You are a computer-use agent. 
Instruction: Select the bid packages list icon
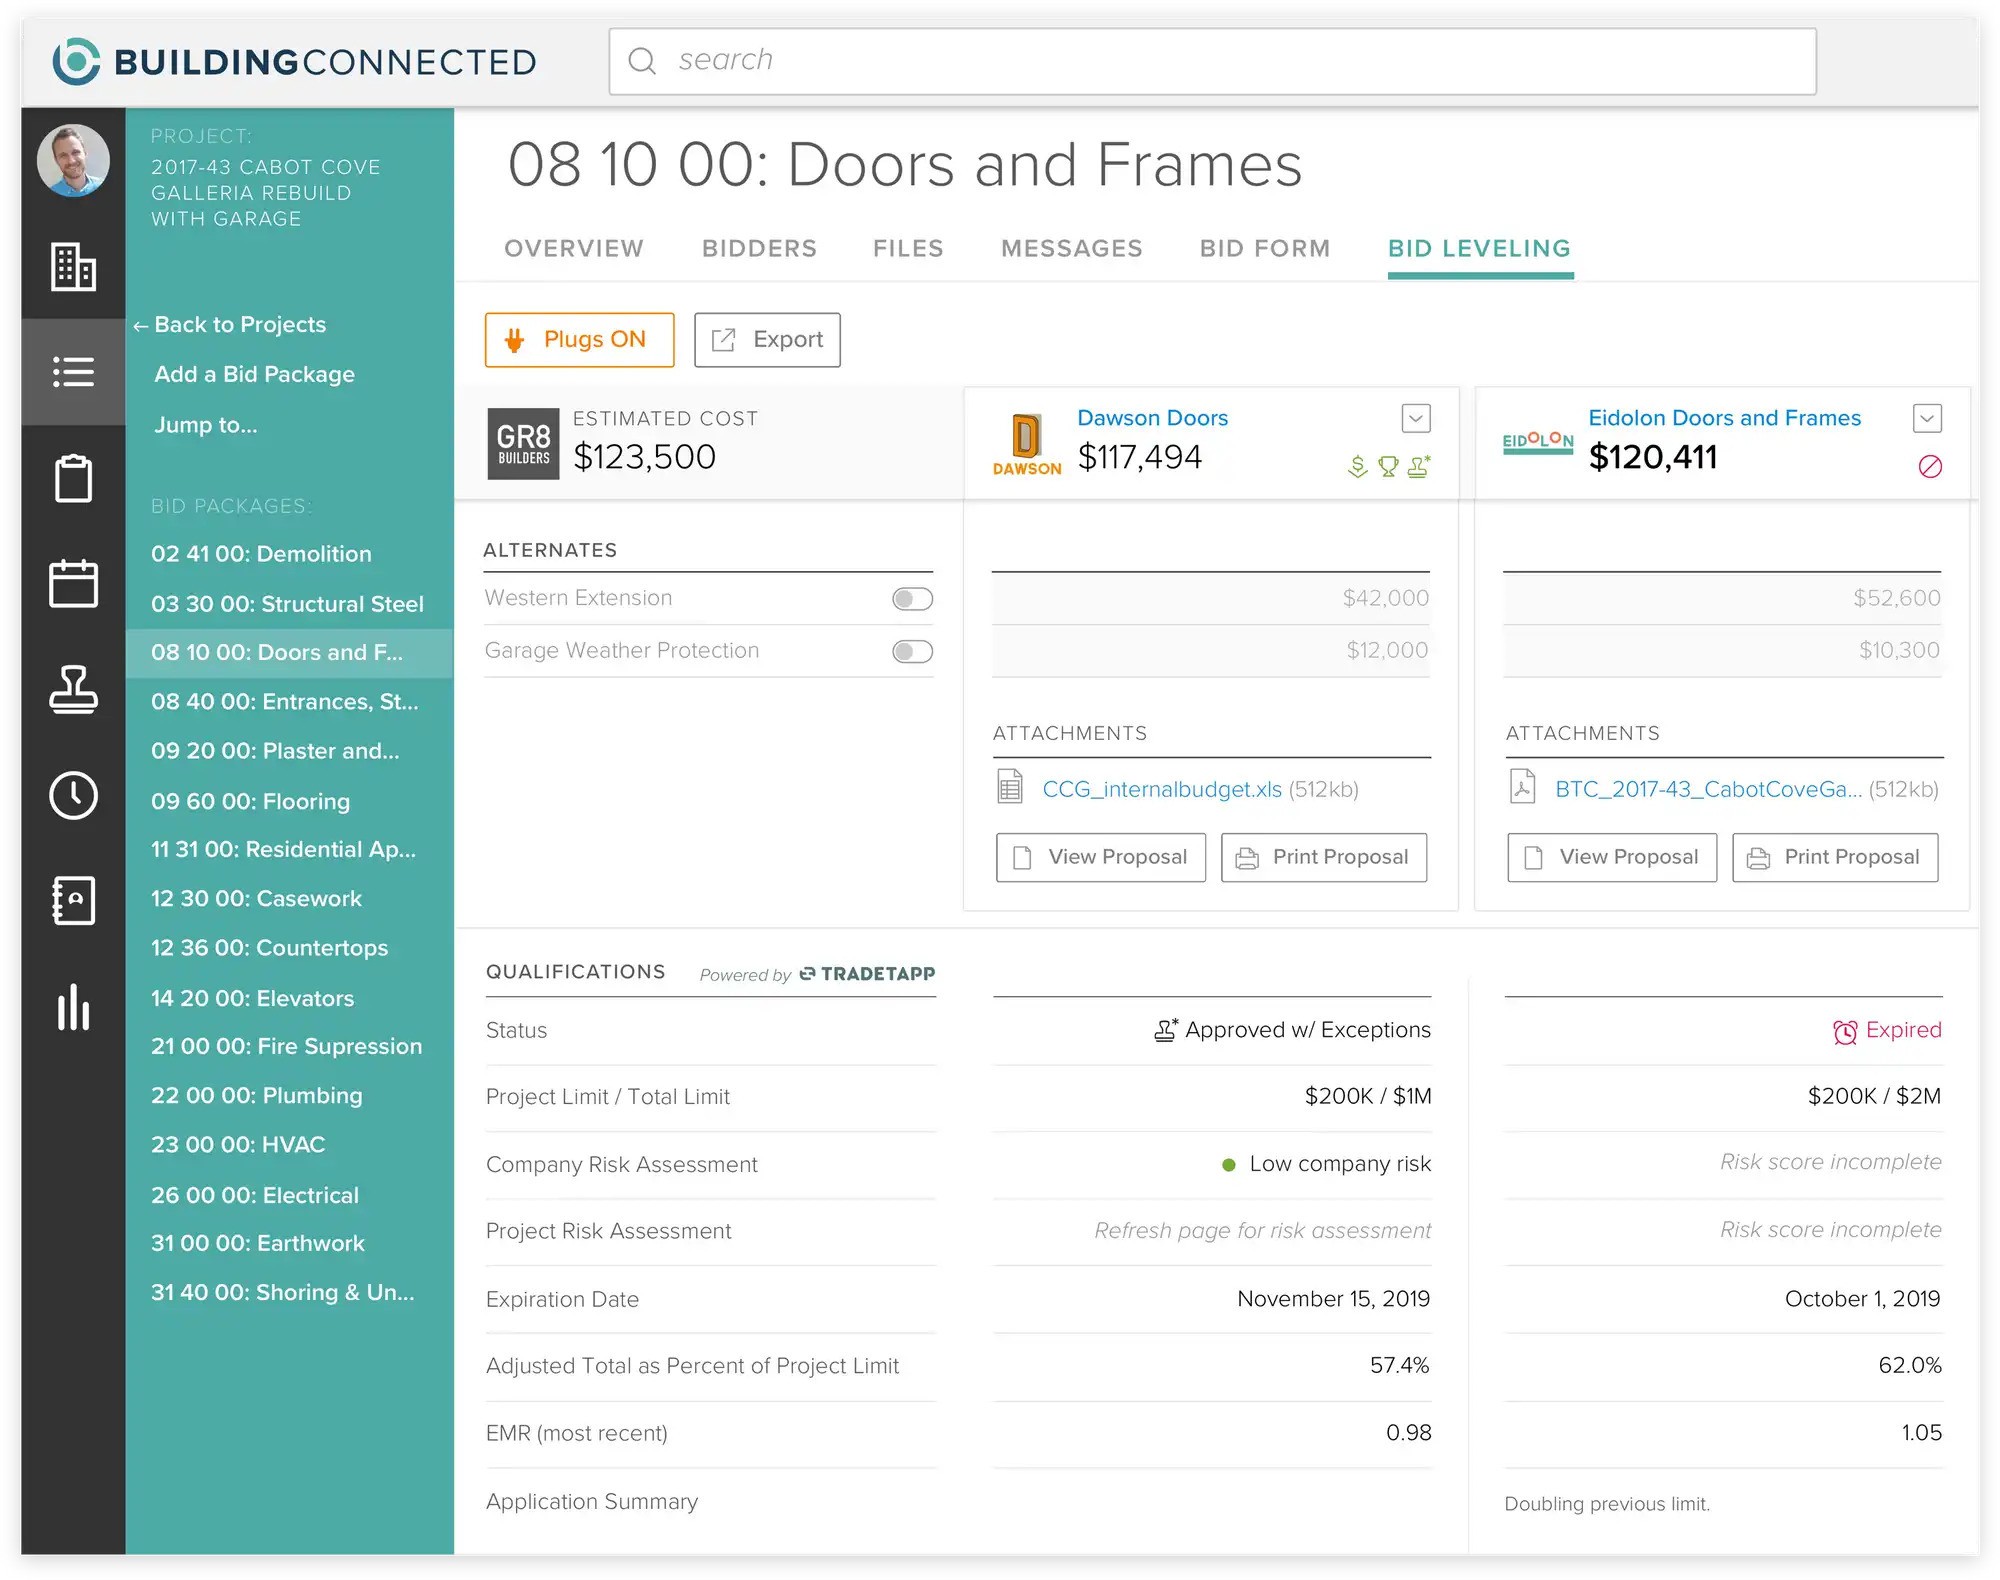[73, 372]
